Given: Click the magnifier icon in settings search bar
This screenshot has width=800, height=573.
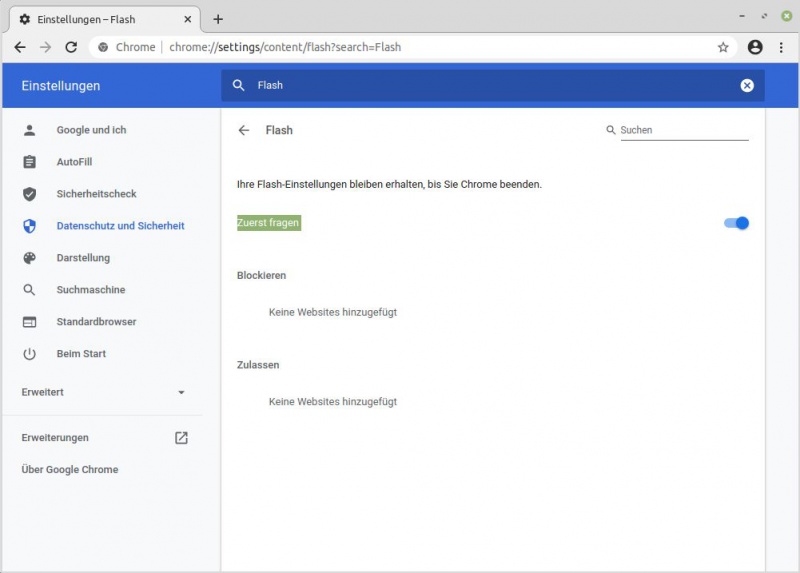Looking at the screenshot, I should [238, 85].
